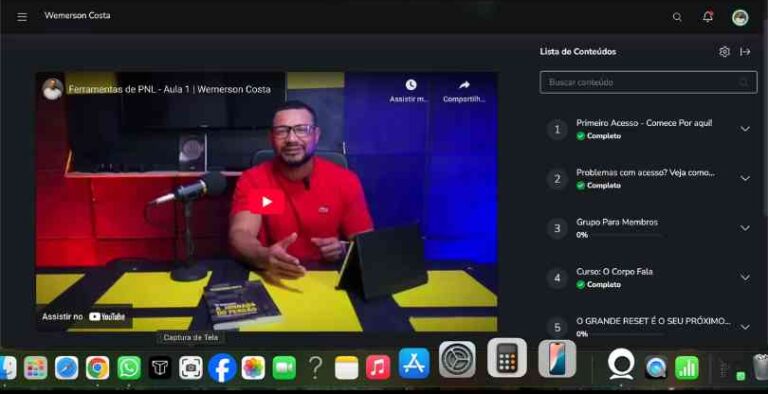Open the user profile avatar
This screenshot has height=394, width=768.
click(740, 17)
